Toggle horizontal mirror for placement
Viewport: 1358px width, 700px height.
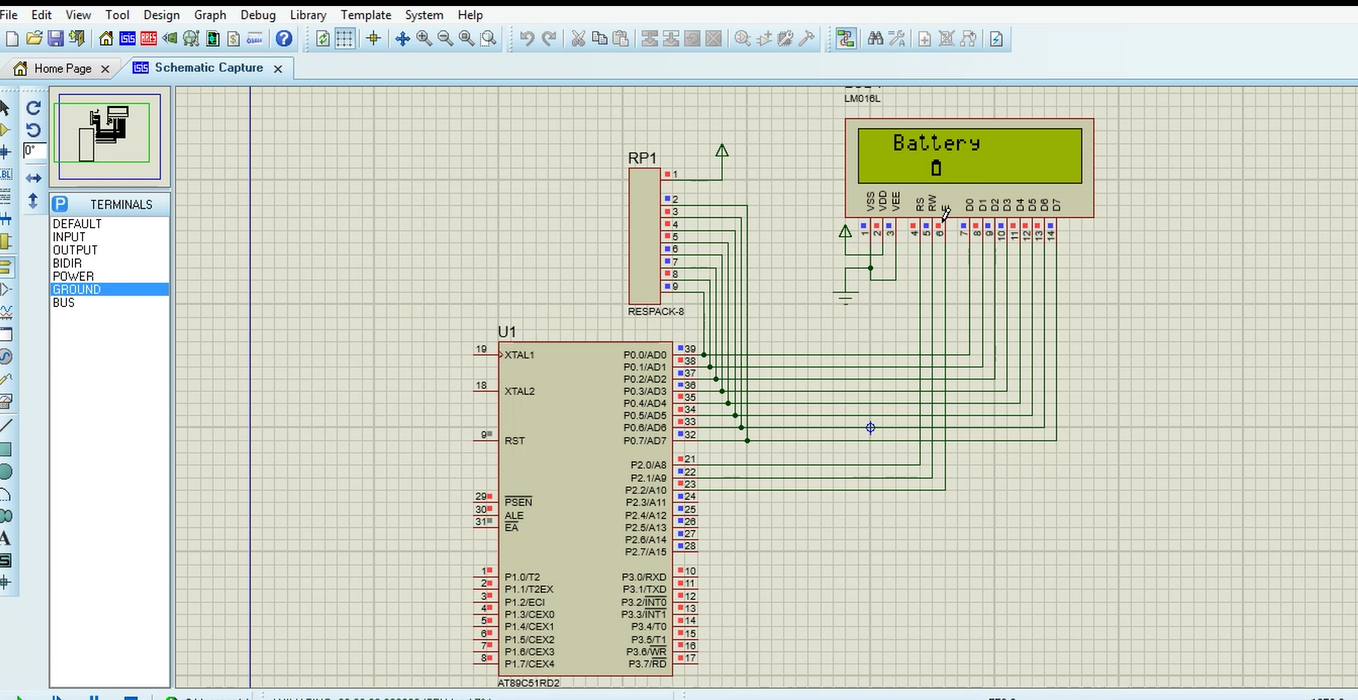(x=32, y=176)
